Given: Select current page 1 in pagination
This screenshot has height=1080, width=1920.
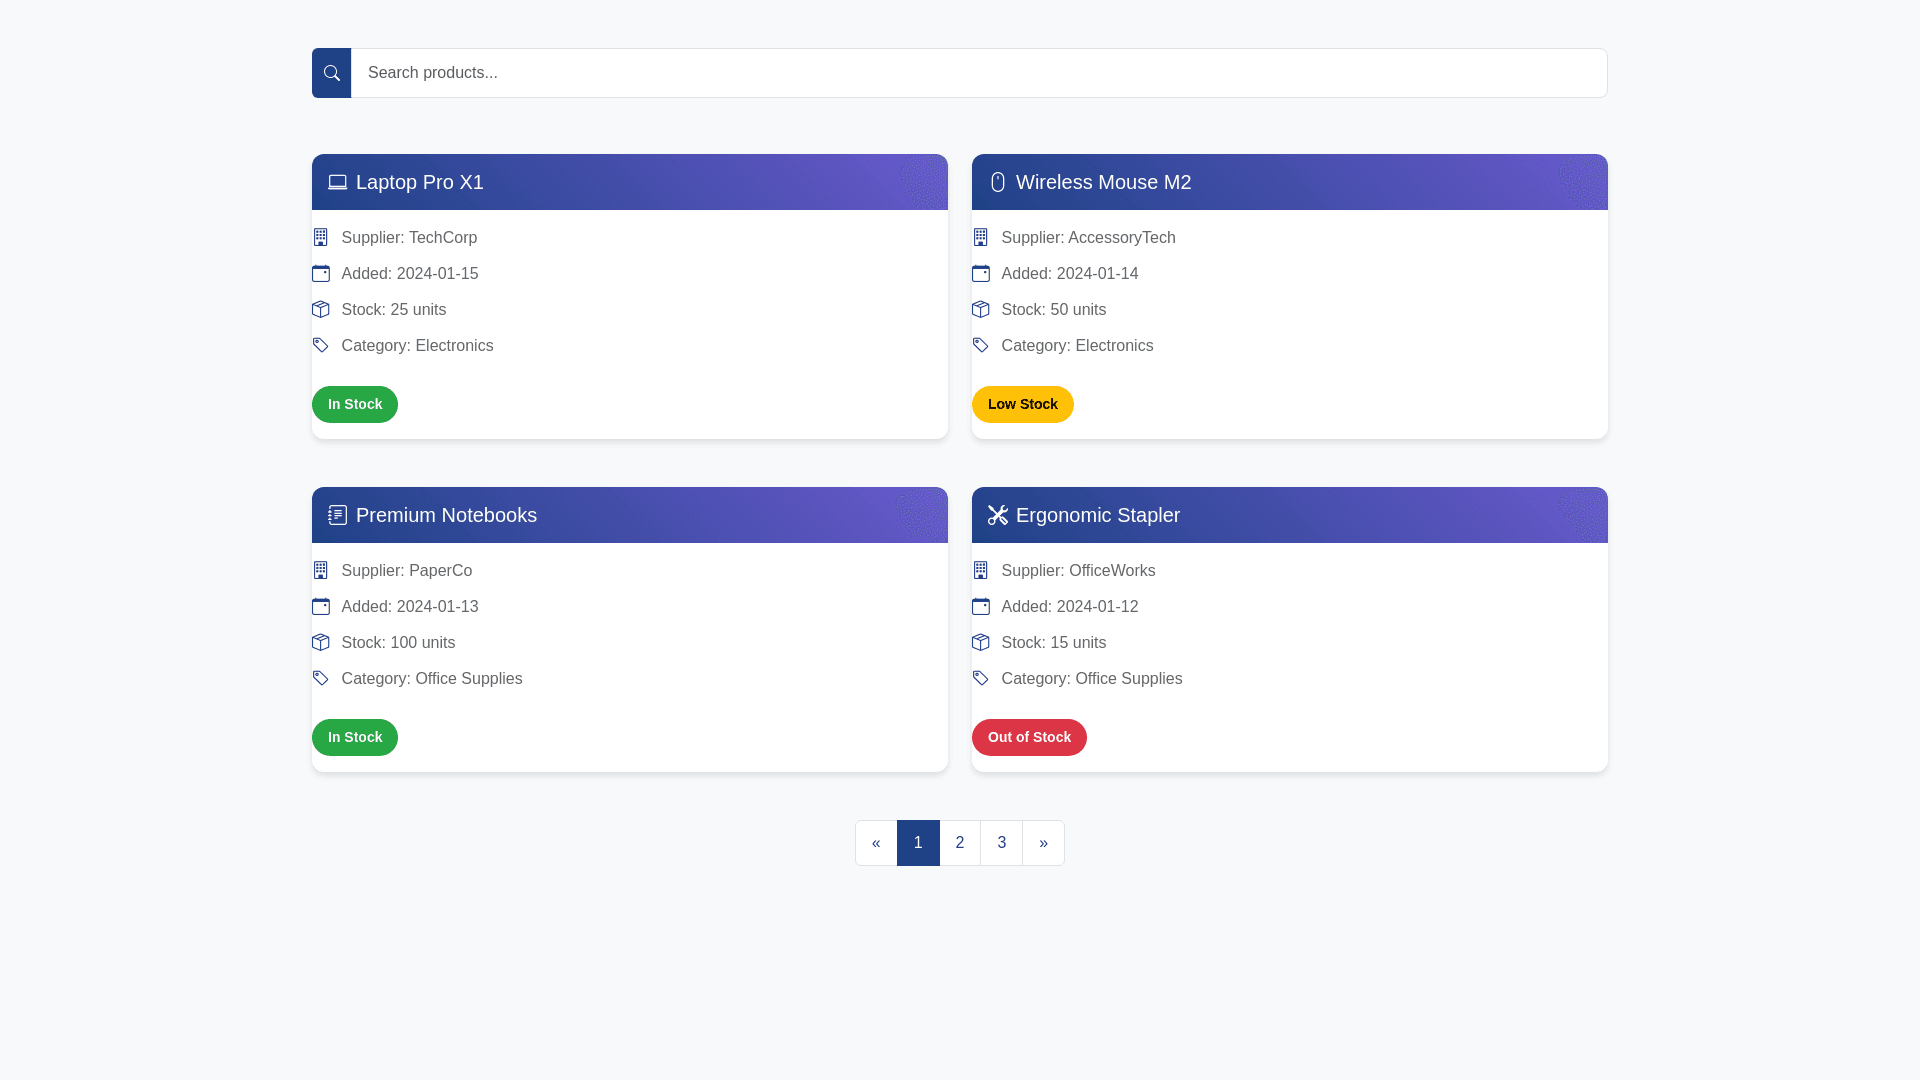Looking at the screenshot, I should point(917,843).
